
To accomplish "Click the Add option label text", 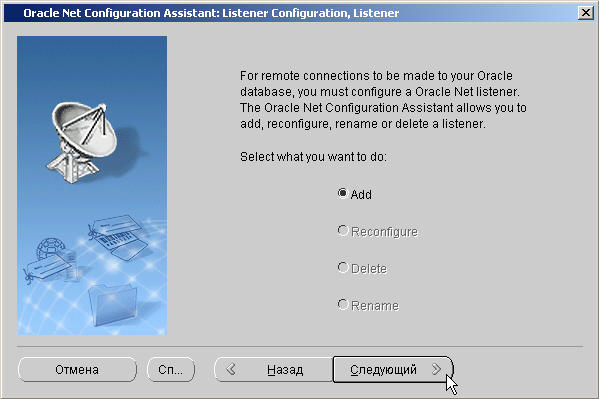I will tap(361, 195).
